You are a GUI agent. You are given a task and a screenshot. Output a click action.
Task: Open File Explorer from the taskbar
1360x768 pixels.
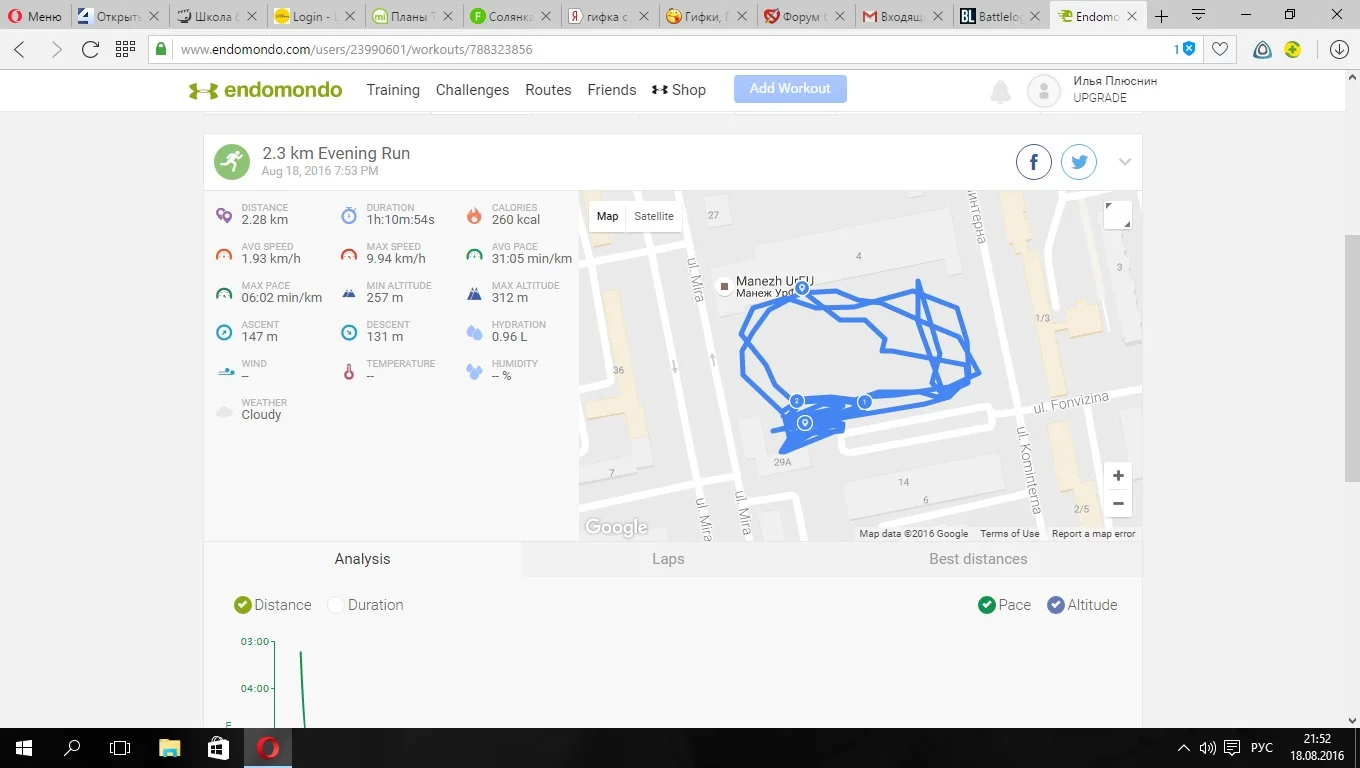(170, 748)
